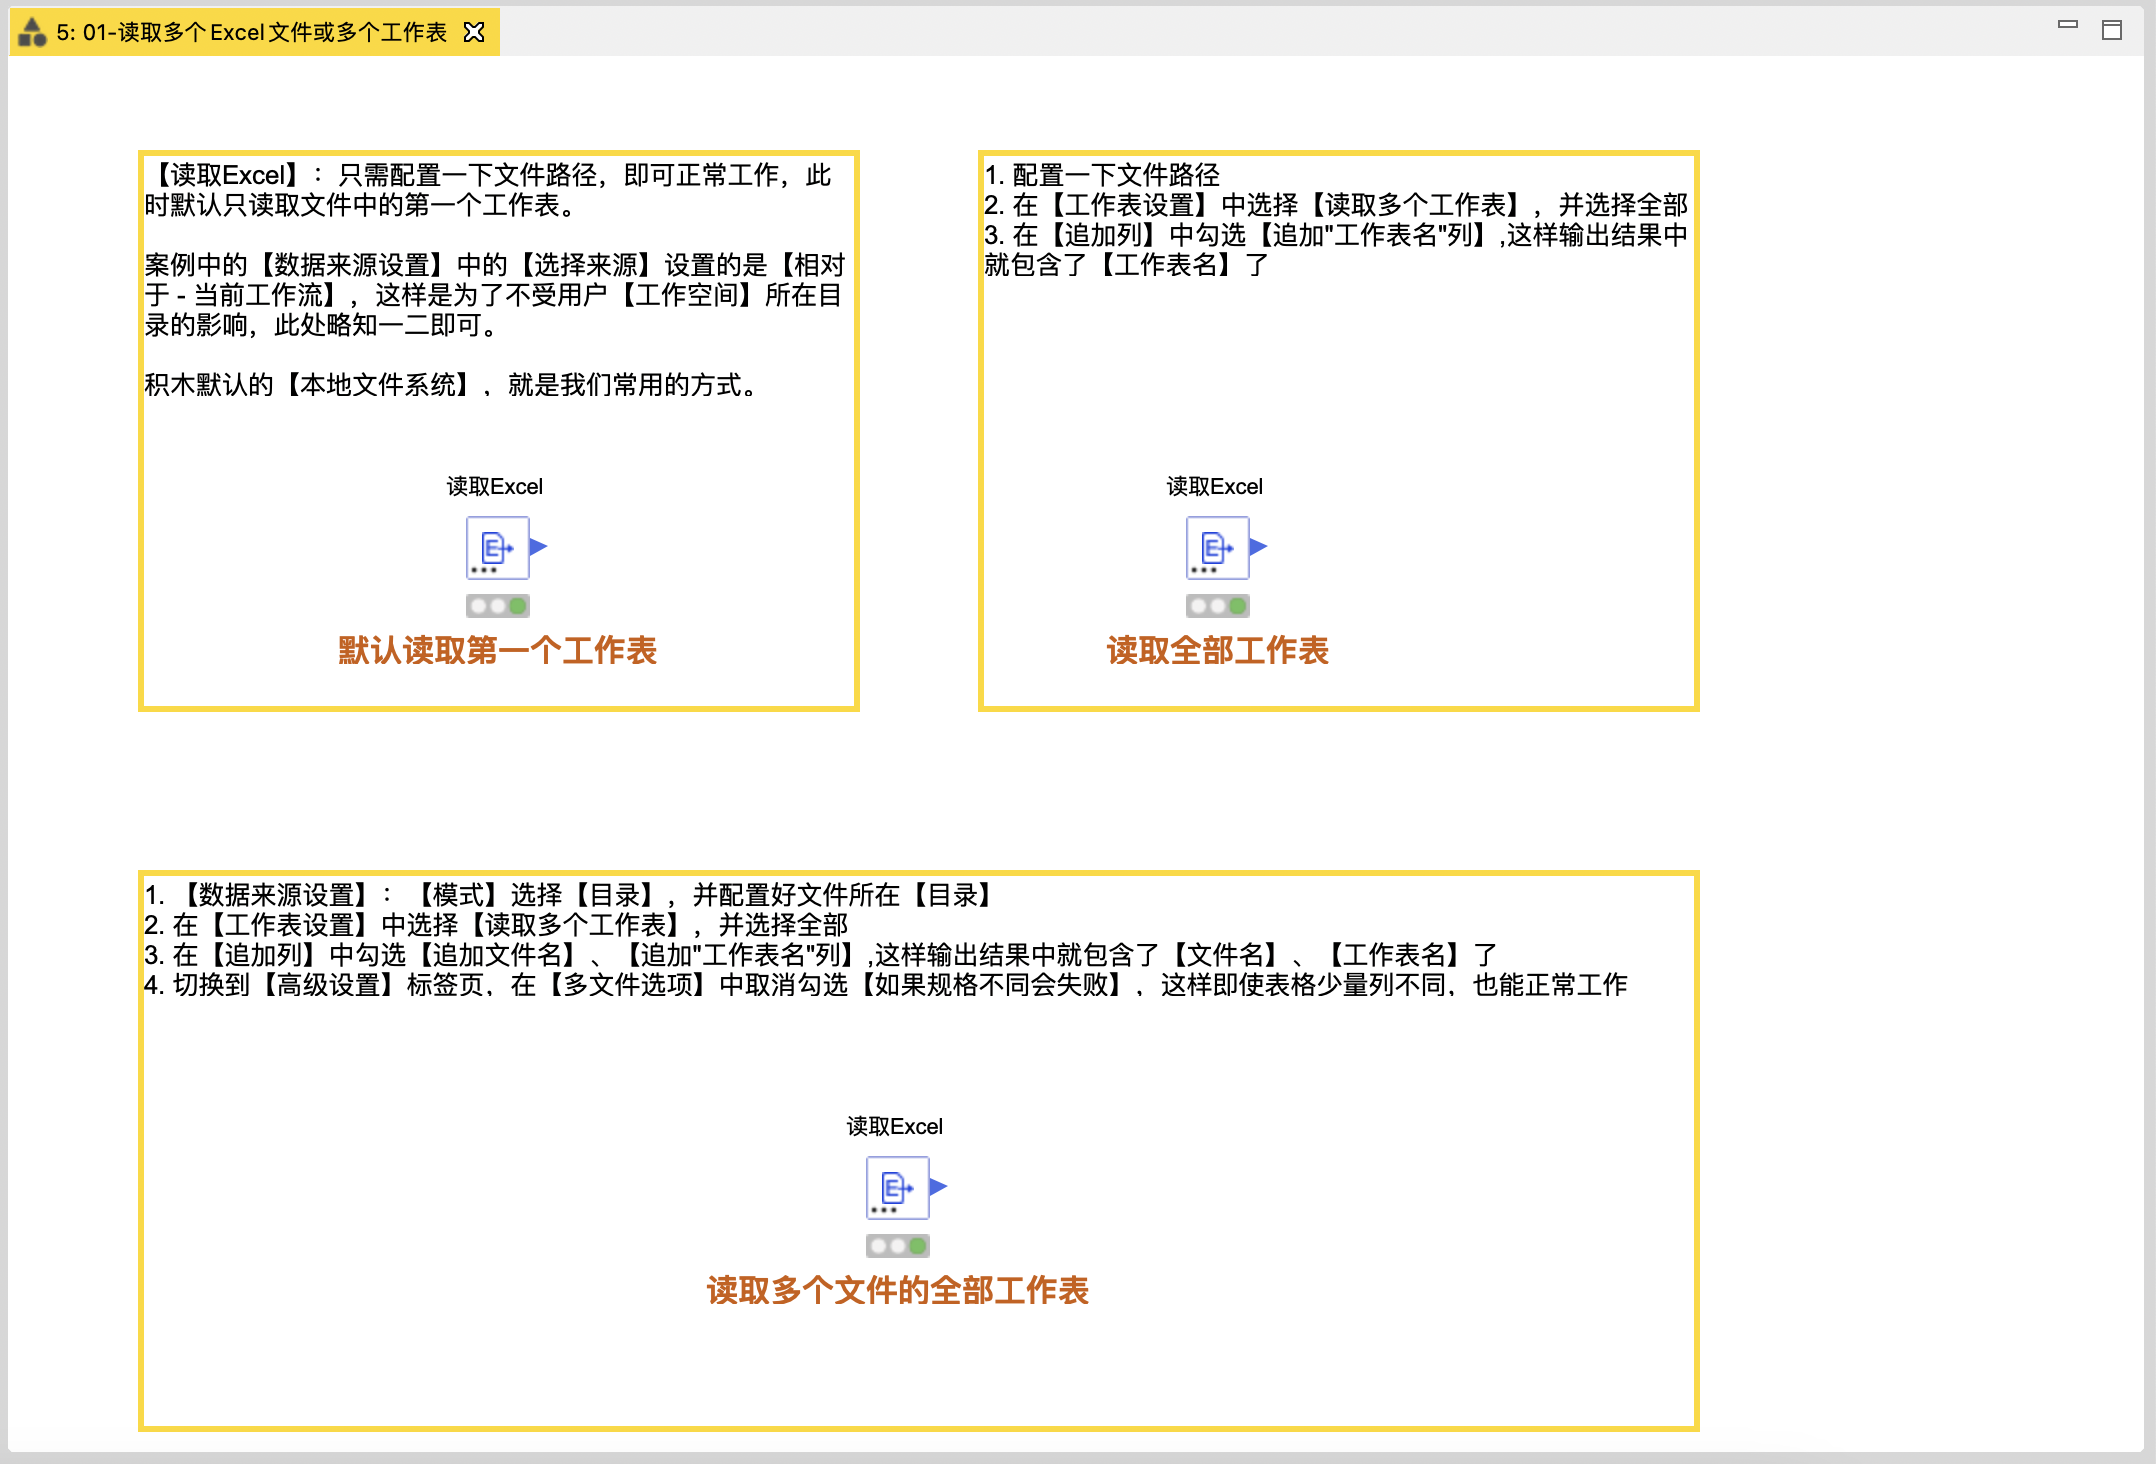Minimize the workflow editor panel
This screenshot has height=1464, width=2156.
(x=2067, y=26)
